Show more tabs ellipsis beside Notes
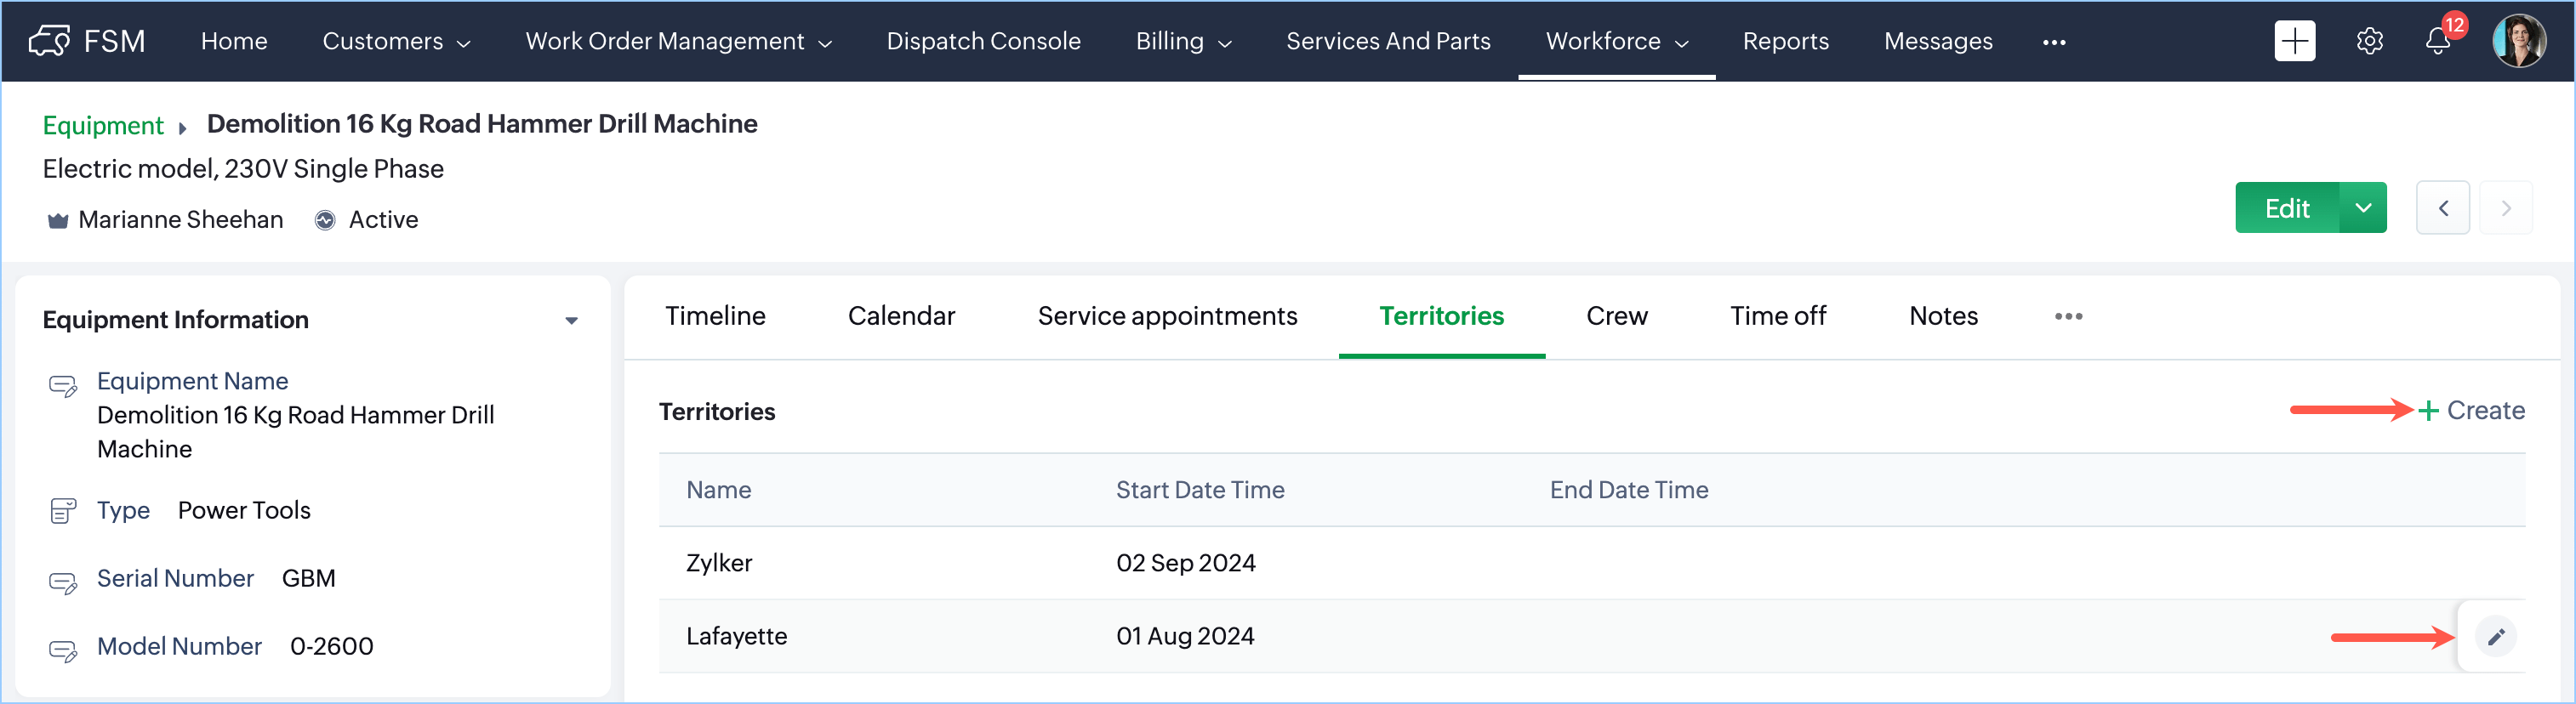This screenshot has width=2576, height=704. pos(2068,316)
